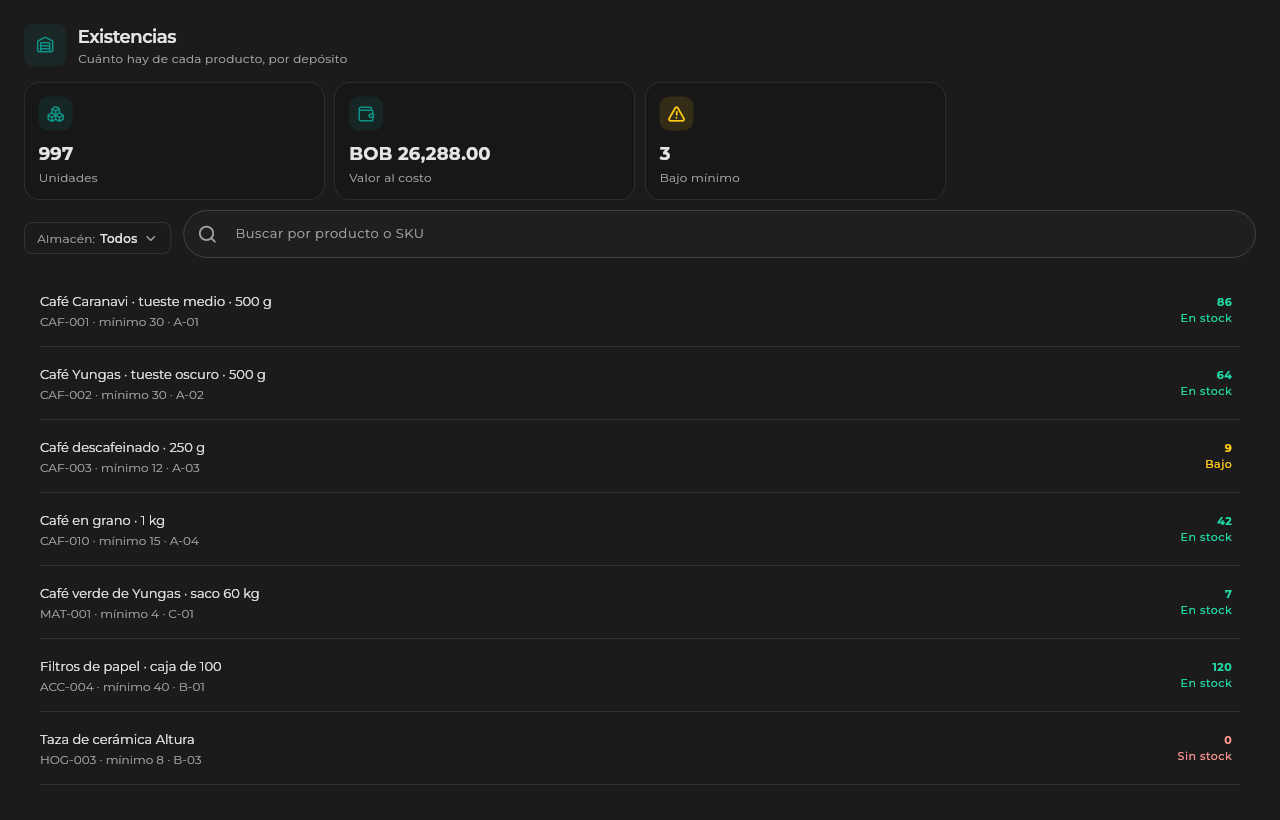
Task: Expand the chevron next to Todos
Action: [151, 238]
